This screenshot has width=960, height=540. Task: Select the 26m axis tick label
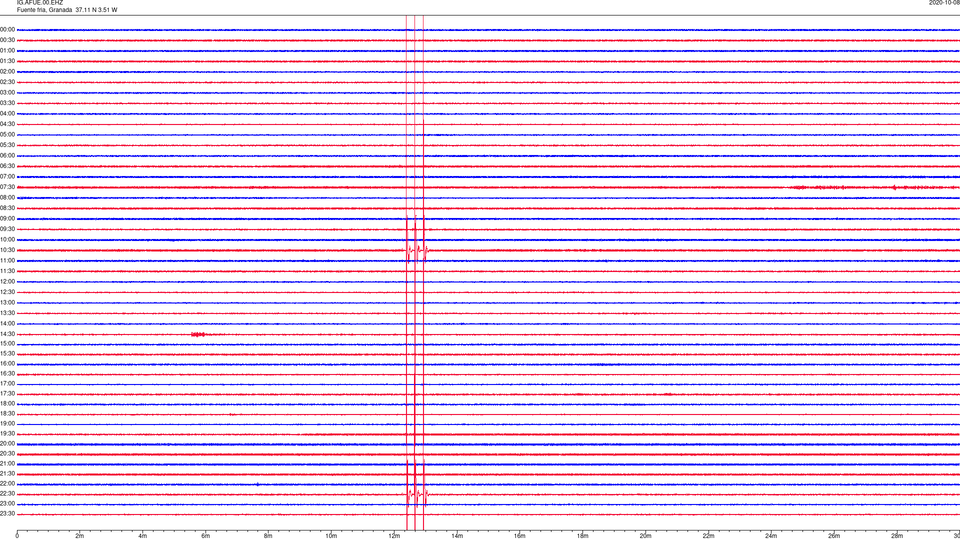[x=834, y=536]
